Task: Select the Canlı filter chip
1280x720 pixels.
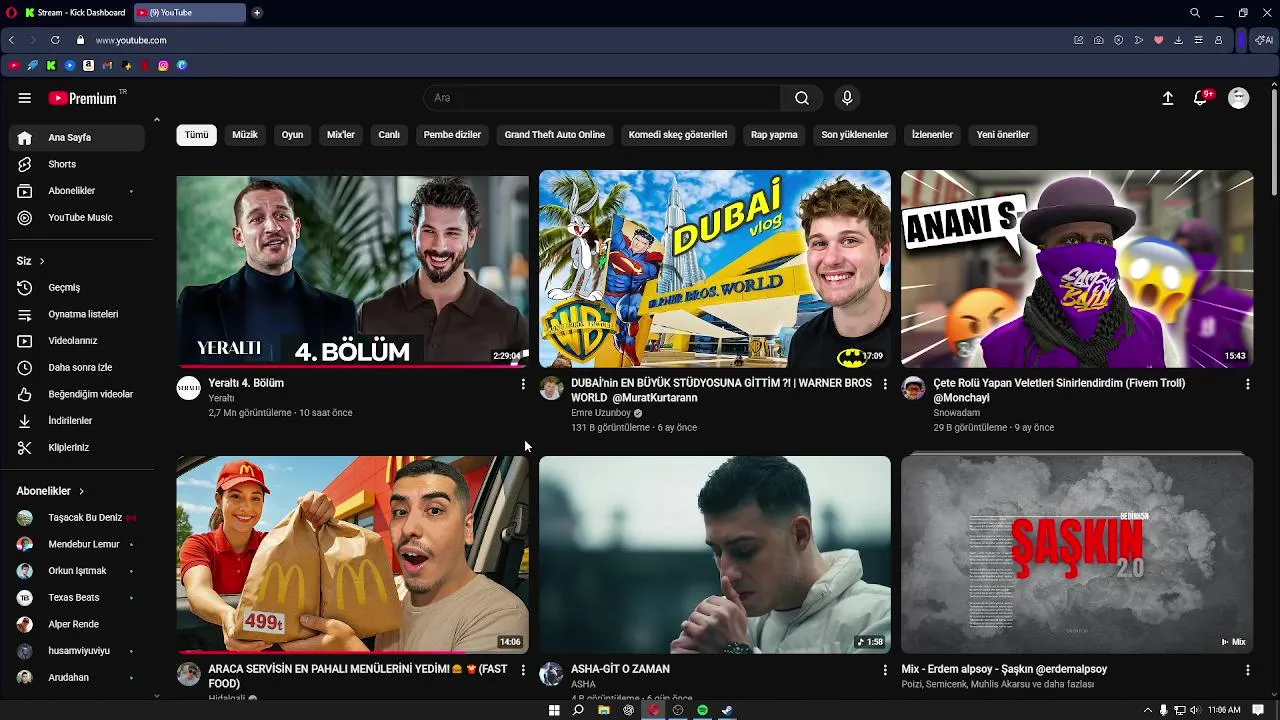Action: click(389, 135)
